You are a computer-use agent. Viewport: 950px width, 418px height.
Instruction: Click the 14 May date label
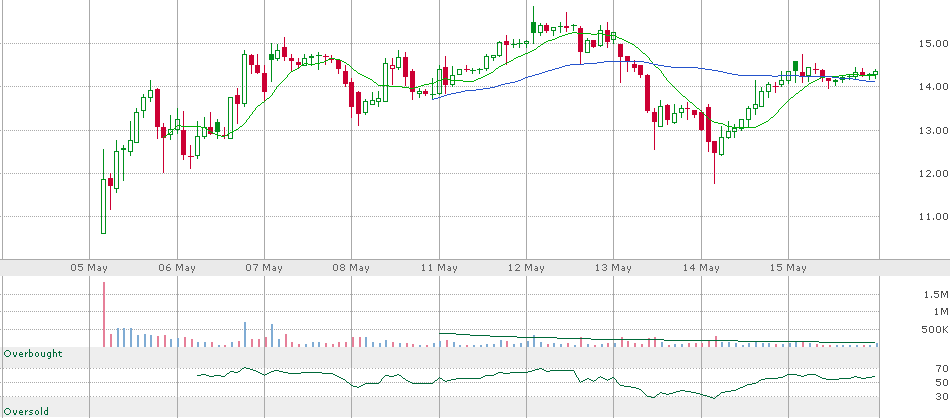pyautogui.click(x=701, y=268)
